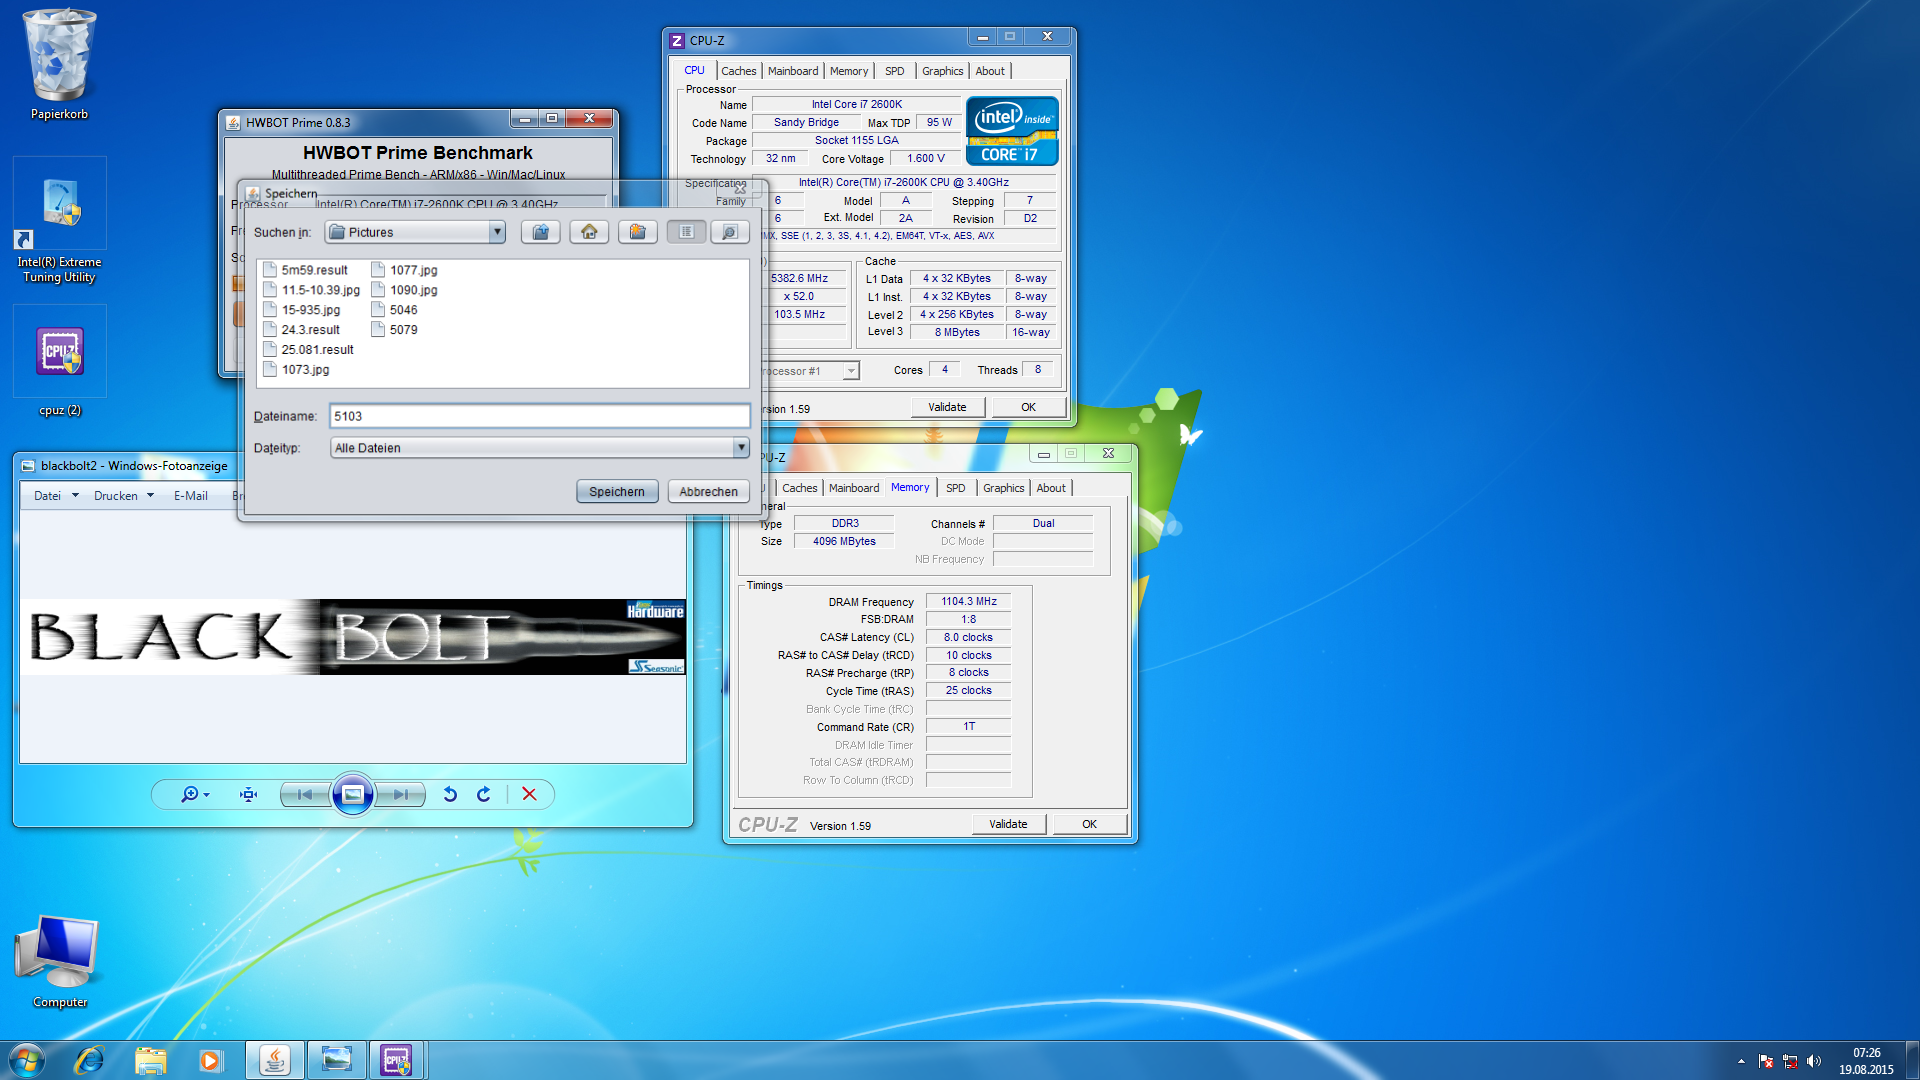Expand the Dateityp Alle Dateien dropdown
This screenshot has width=1920, height=1080.
point(741,448)
